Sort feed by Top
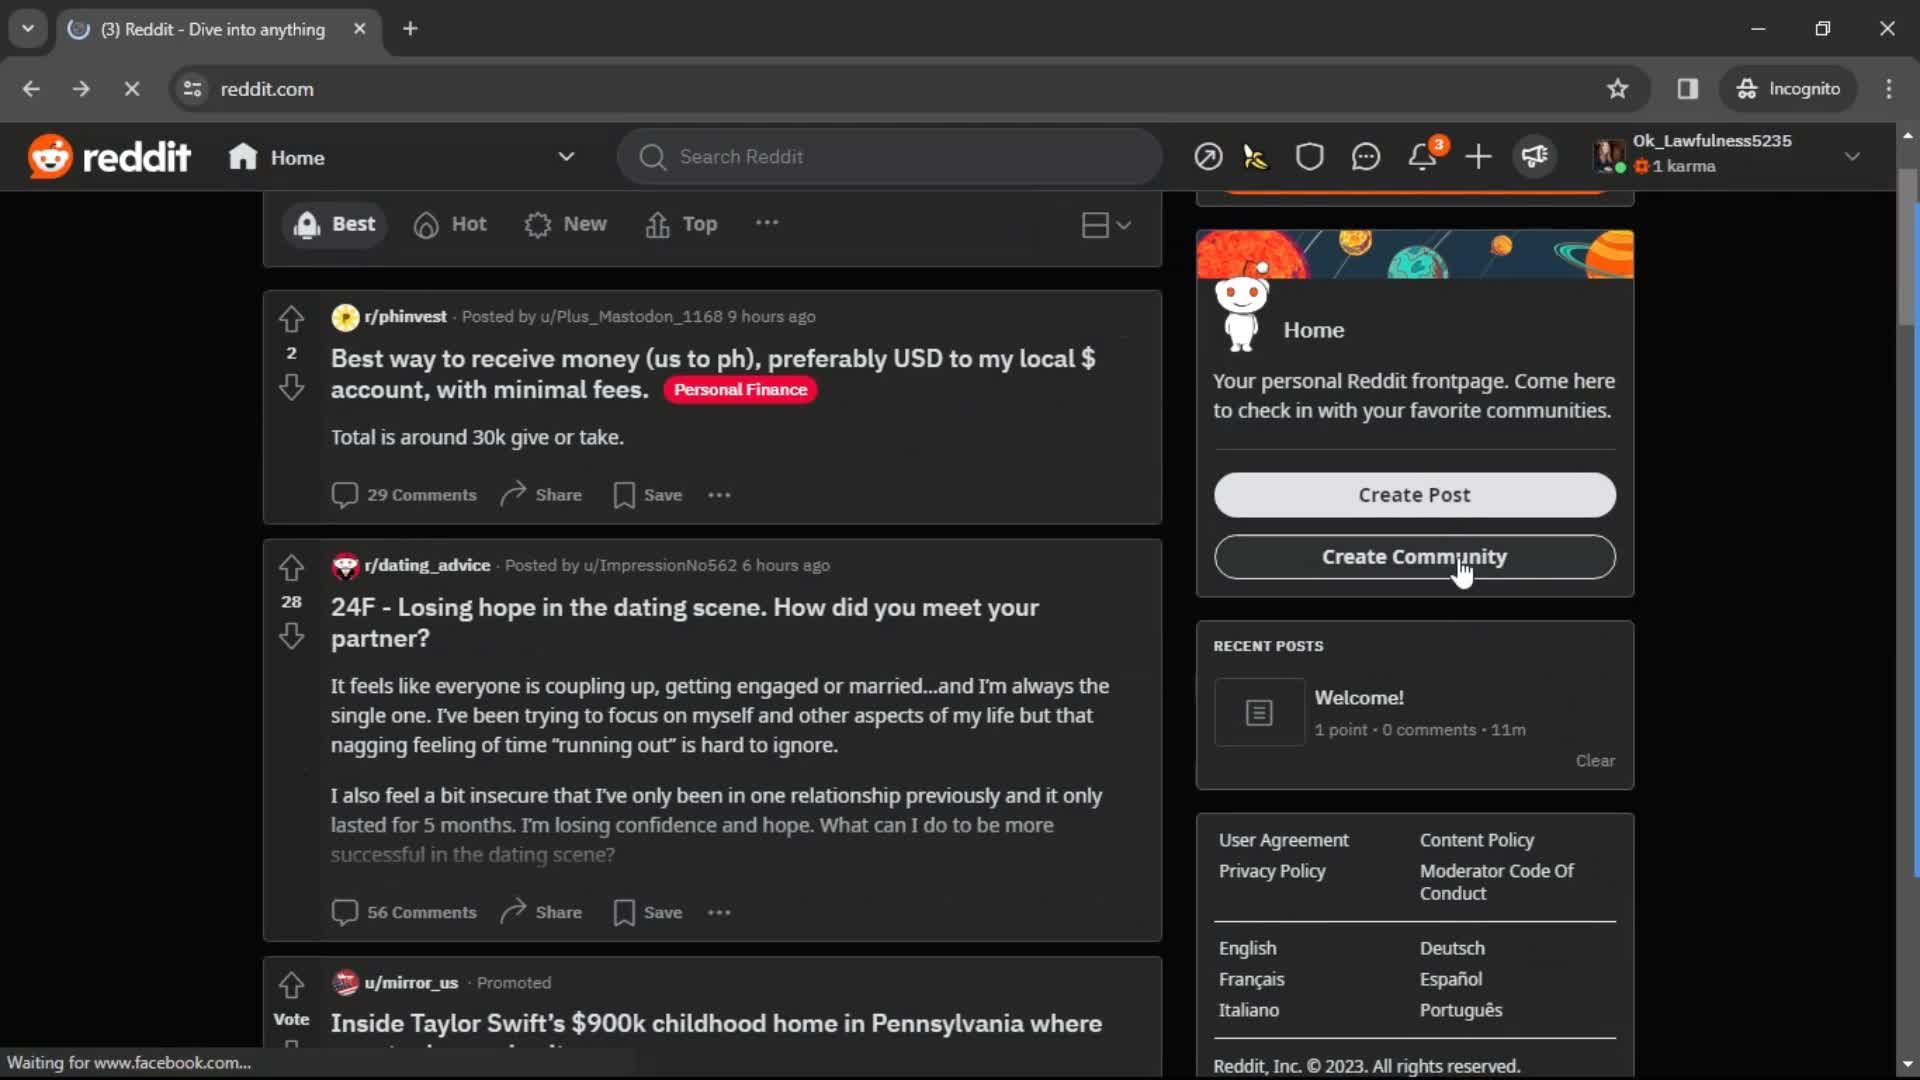Viewport: 1920px width, 1080px height. click(682, 224)
